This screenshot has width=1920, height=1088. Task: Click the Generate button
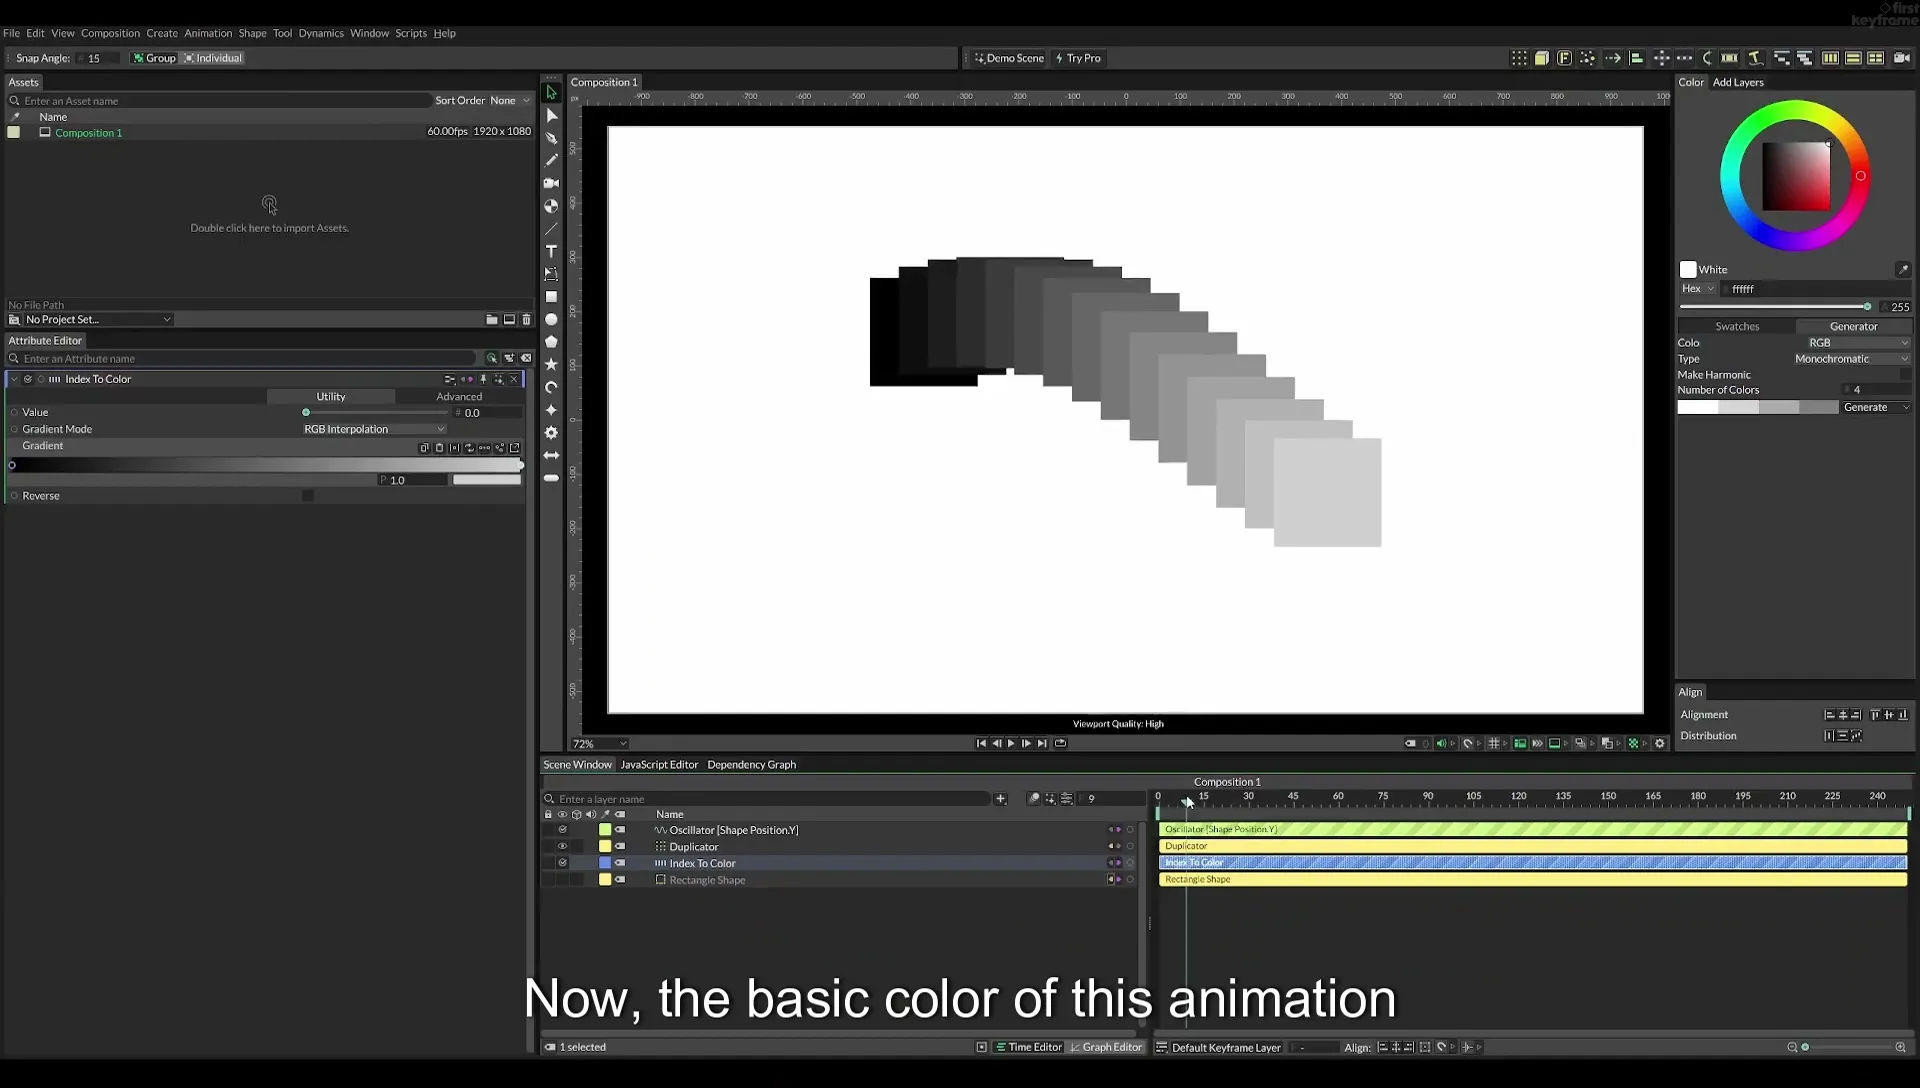(x=1866, y=408)
